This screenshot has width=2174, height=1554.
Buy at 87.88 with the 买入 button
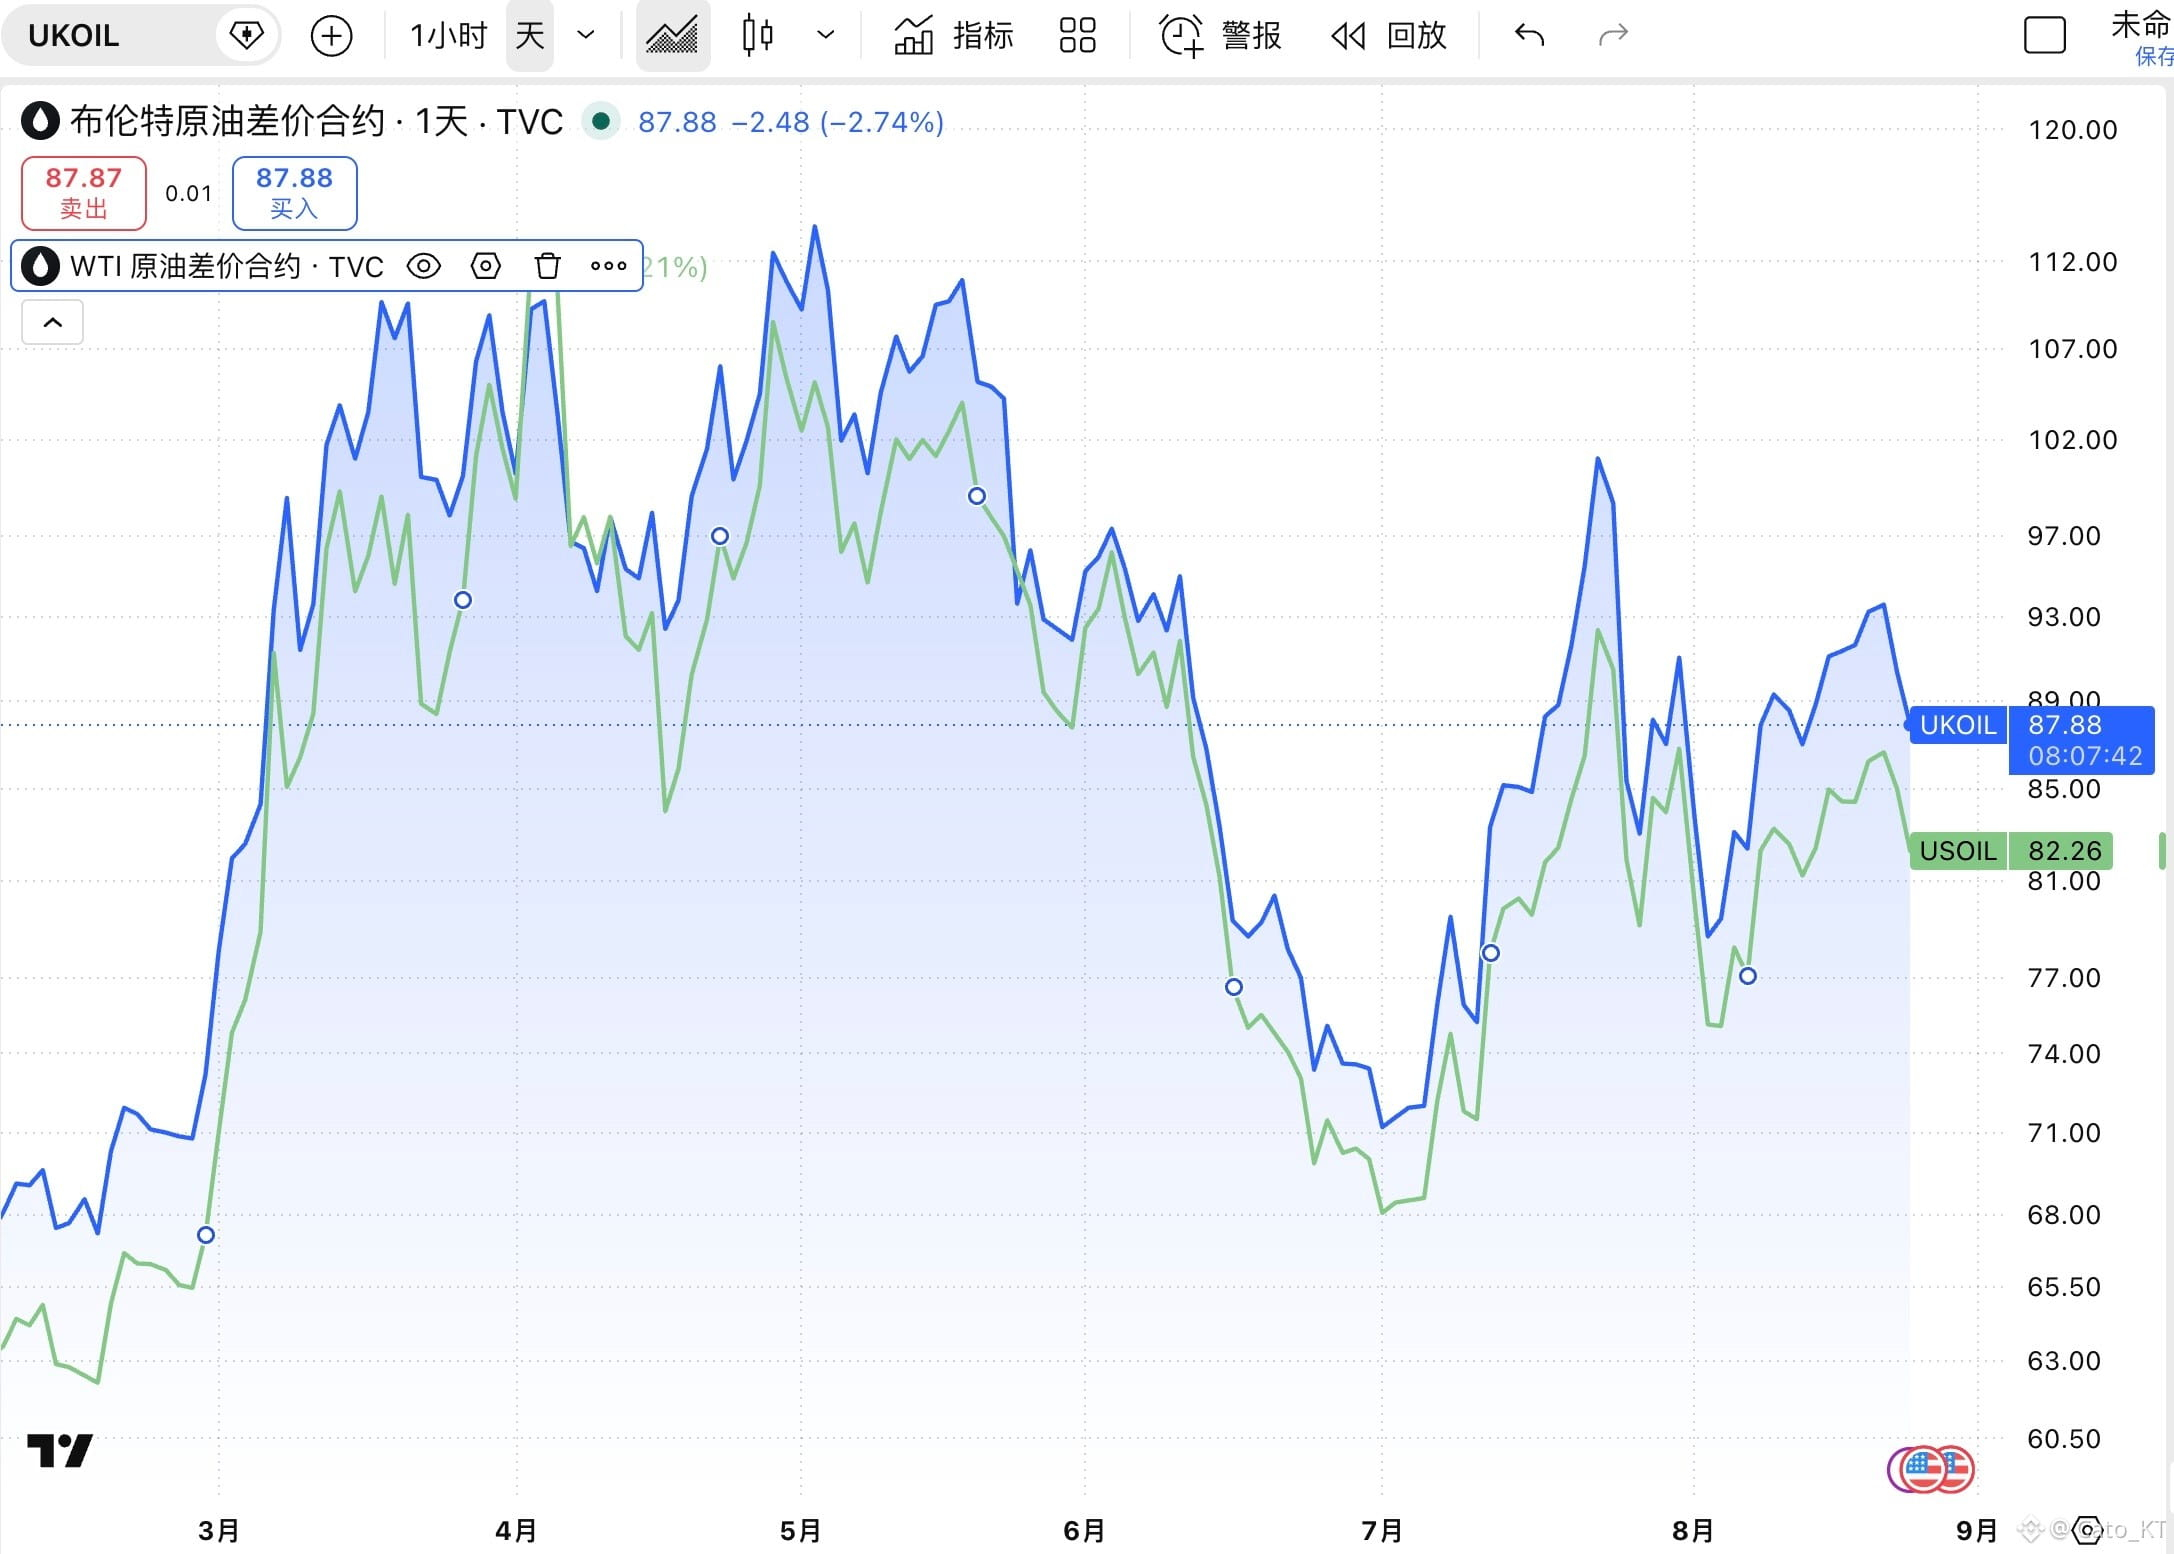295,193
